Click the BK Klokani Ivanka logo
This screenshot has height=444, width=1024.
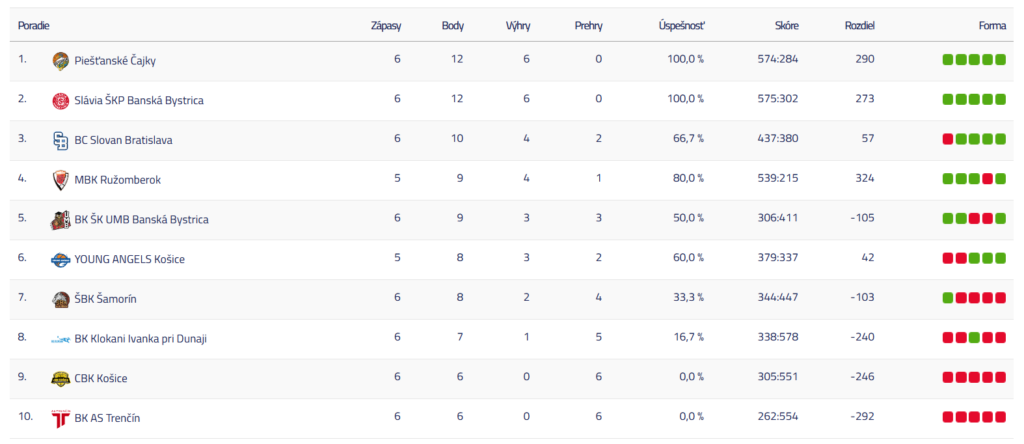(60, 339)
